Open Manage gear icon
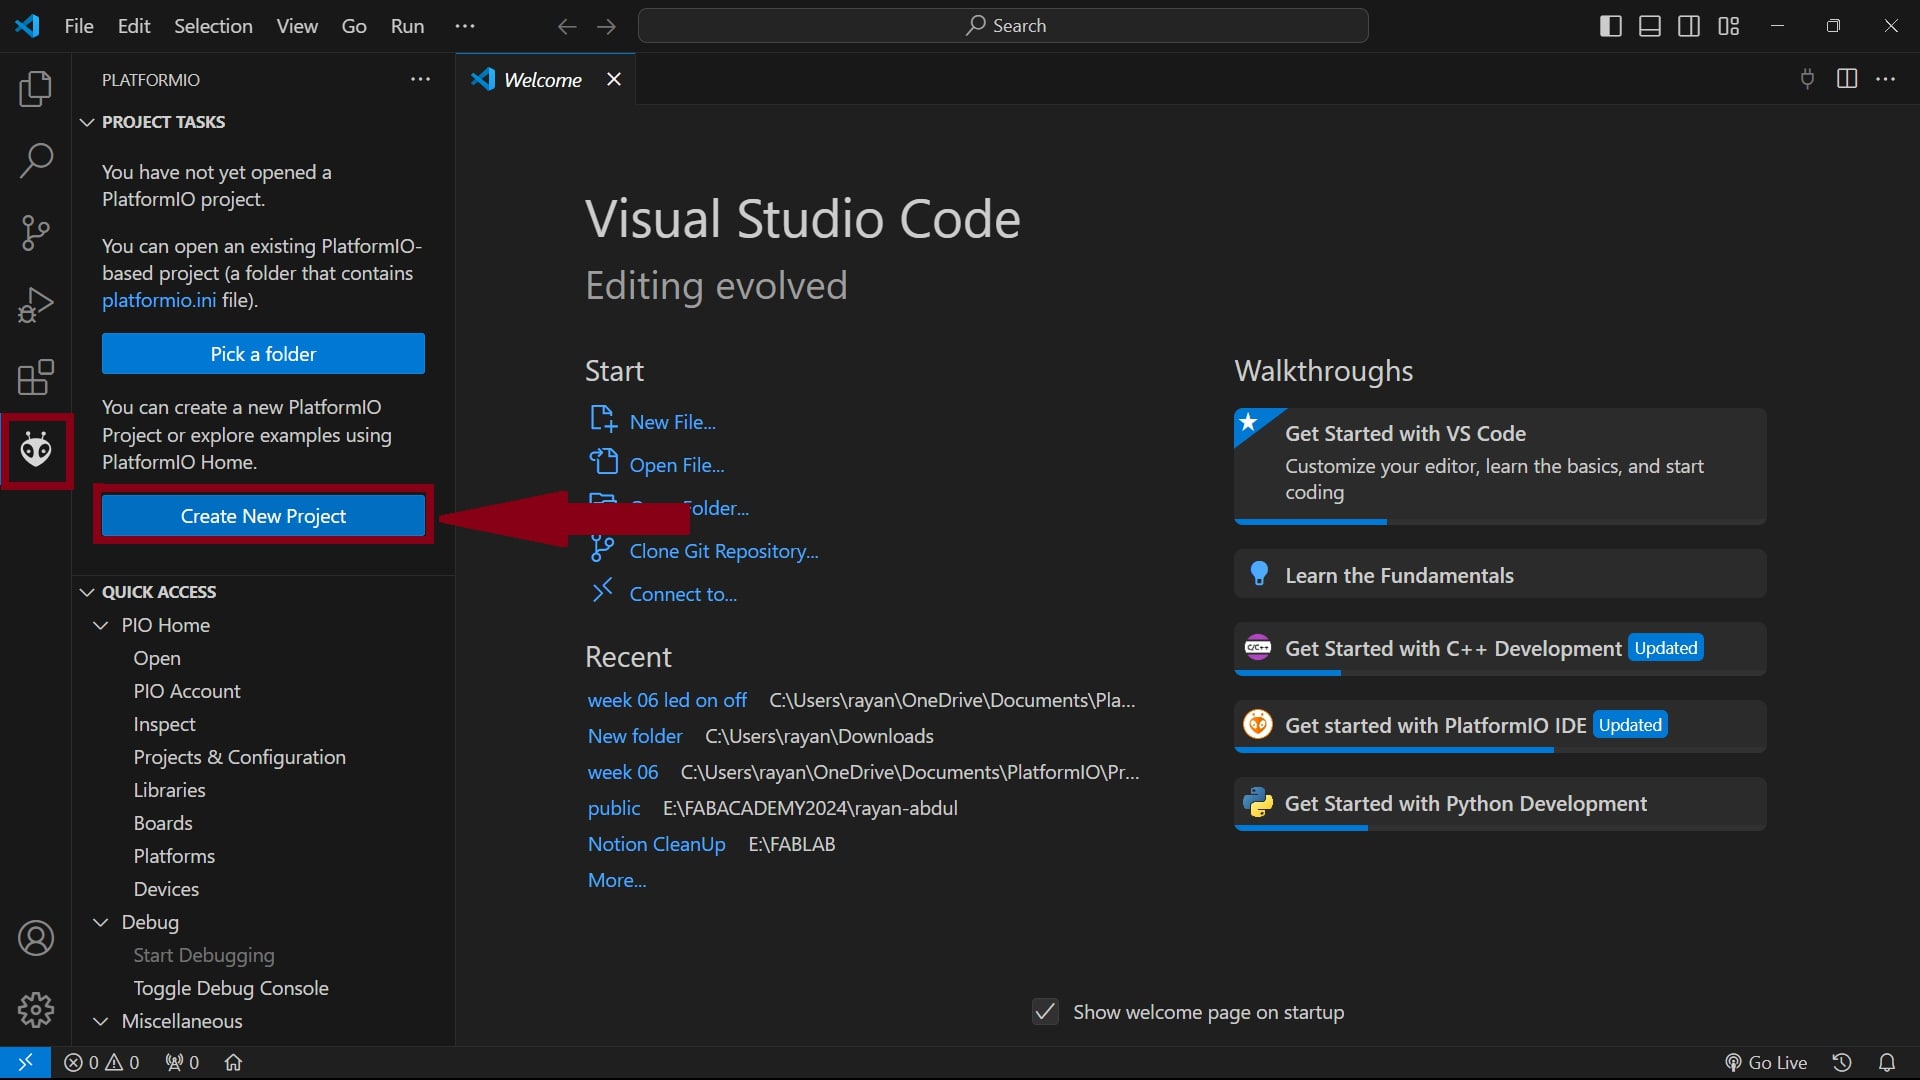 click(x=36, y=1010)
